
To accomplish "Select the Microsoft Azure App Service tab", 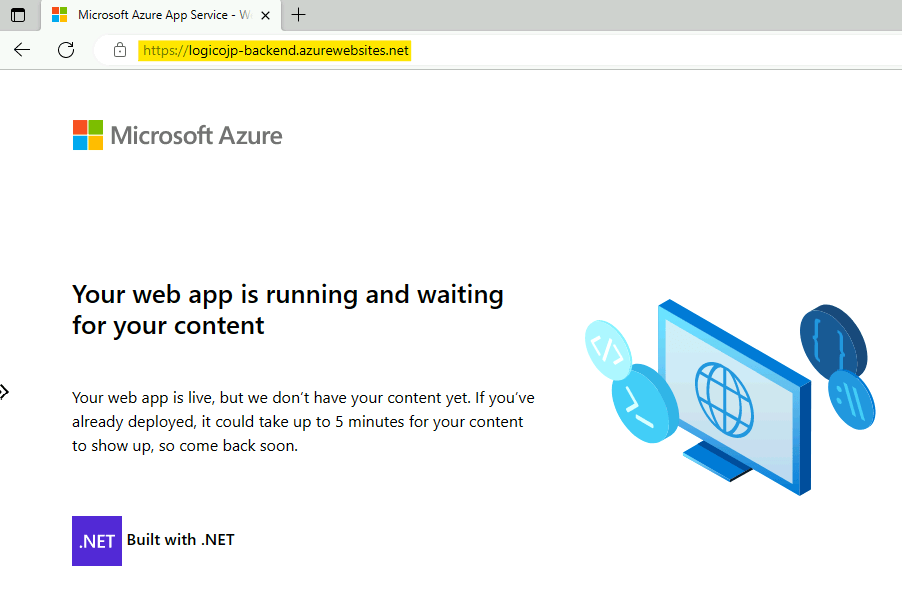I will coord(150,15).
